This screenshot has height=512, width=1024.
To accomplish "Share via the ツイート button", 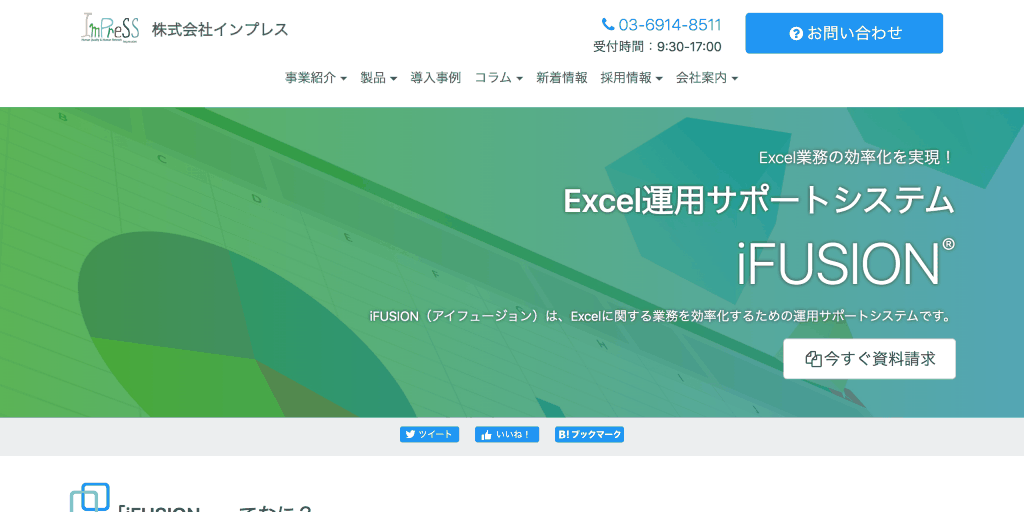I will tap(429, 434).
